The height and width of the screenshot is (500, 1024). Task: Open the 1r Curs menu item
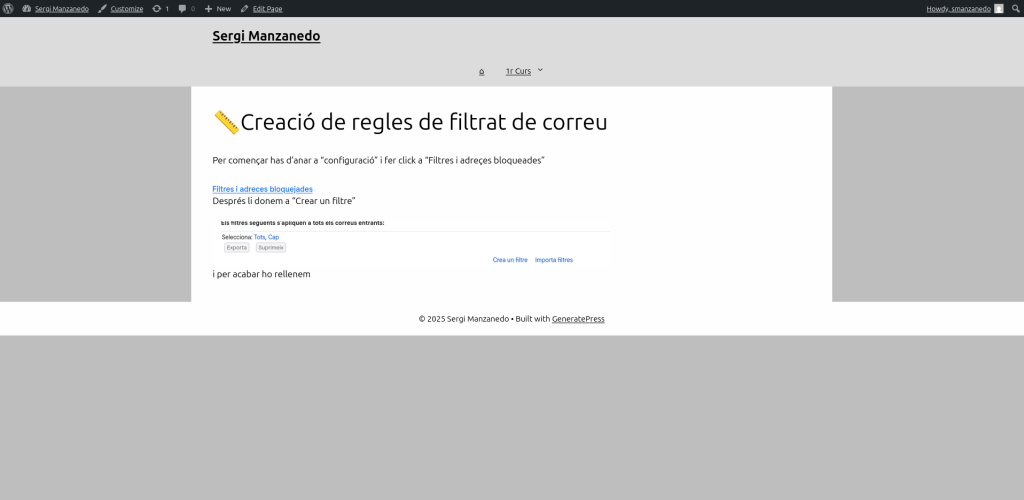(518, 71)
